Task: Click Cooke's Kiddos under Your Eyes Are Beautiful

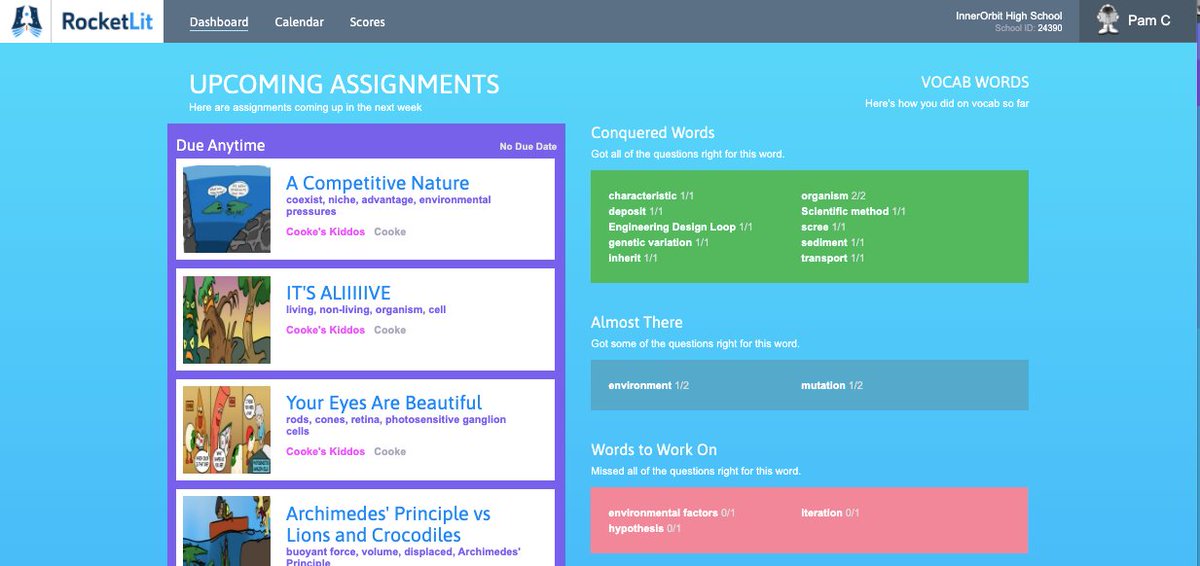Action: pyautogui.click(x=325, y=452)
